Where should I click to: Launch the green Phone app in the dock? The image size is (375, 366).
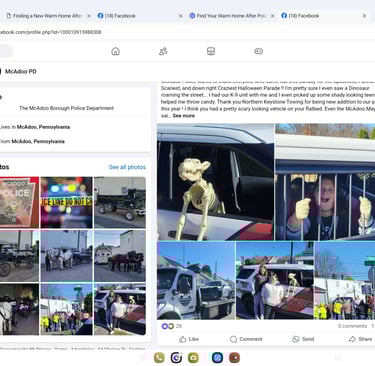point(159,358)
